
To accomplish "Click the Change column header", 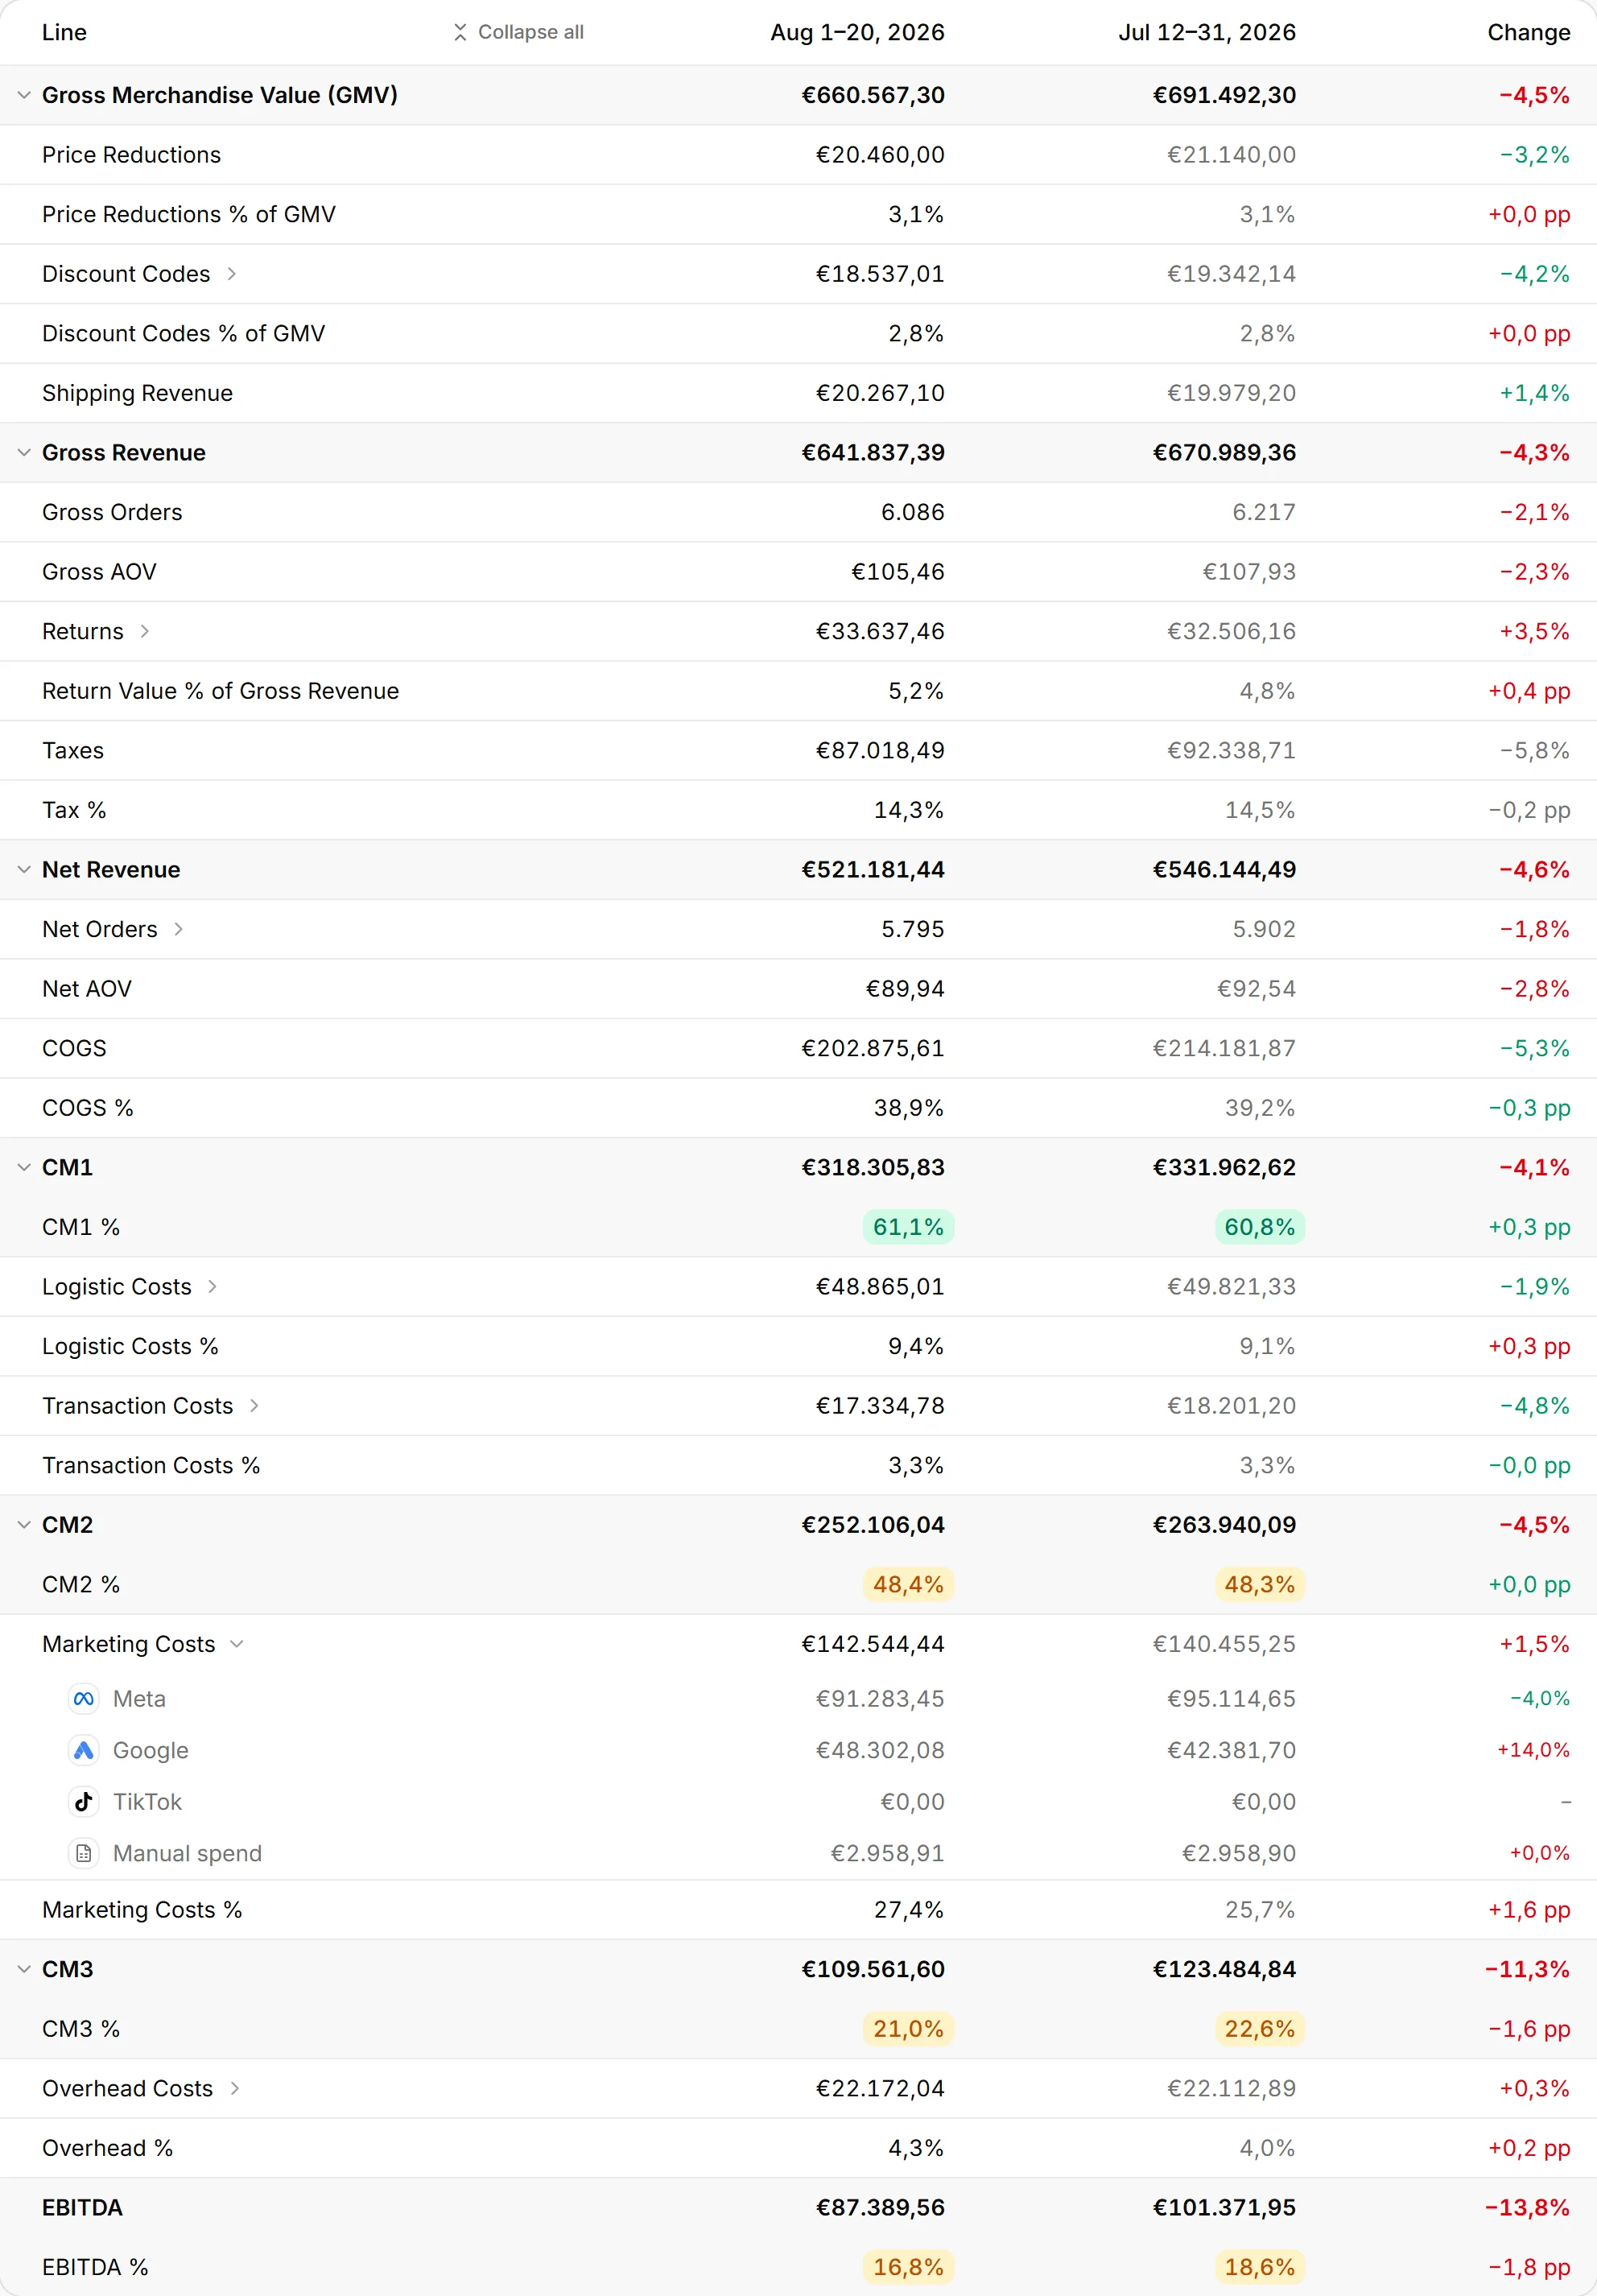I will coord(1529,32).
